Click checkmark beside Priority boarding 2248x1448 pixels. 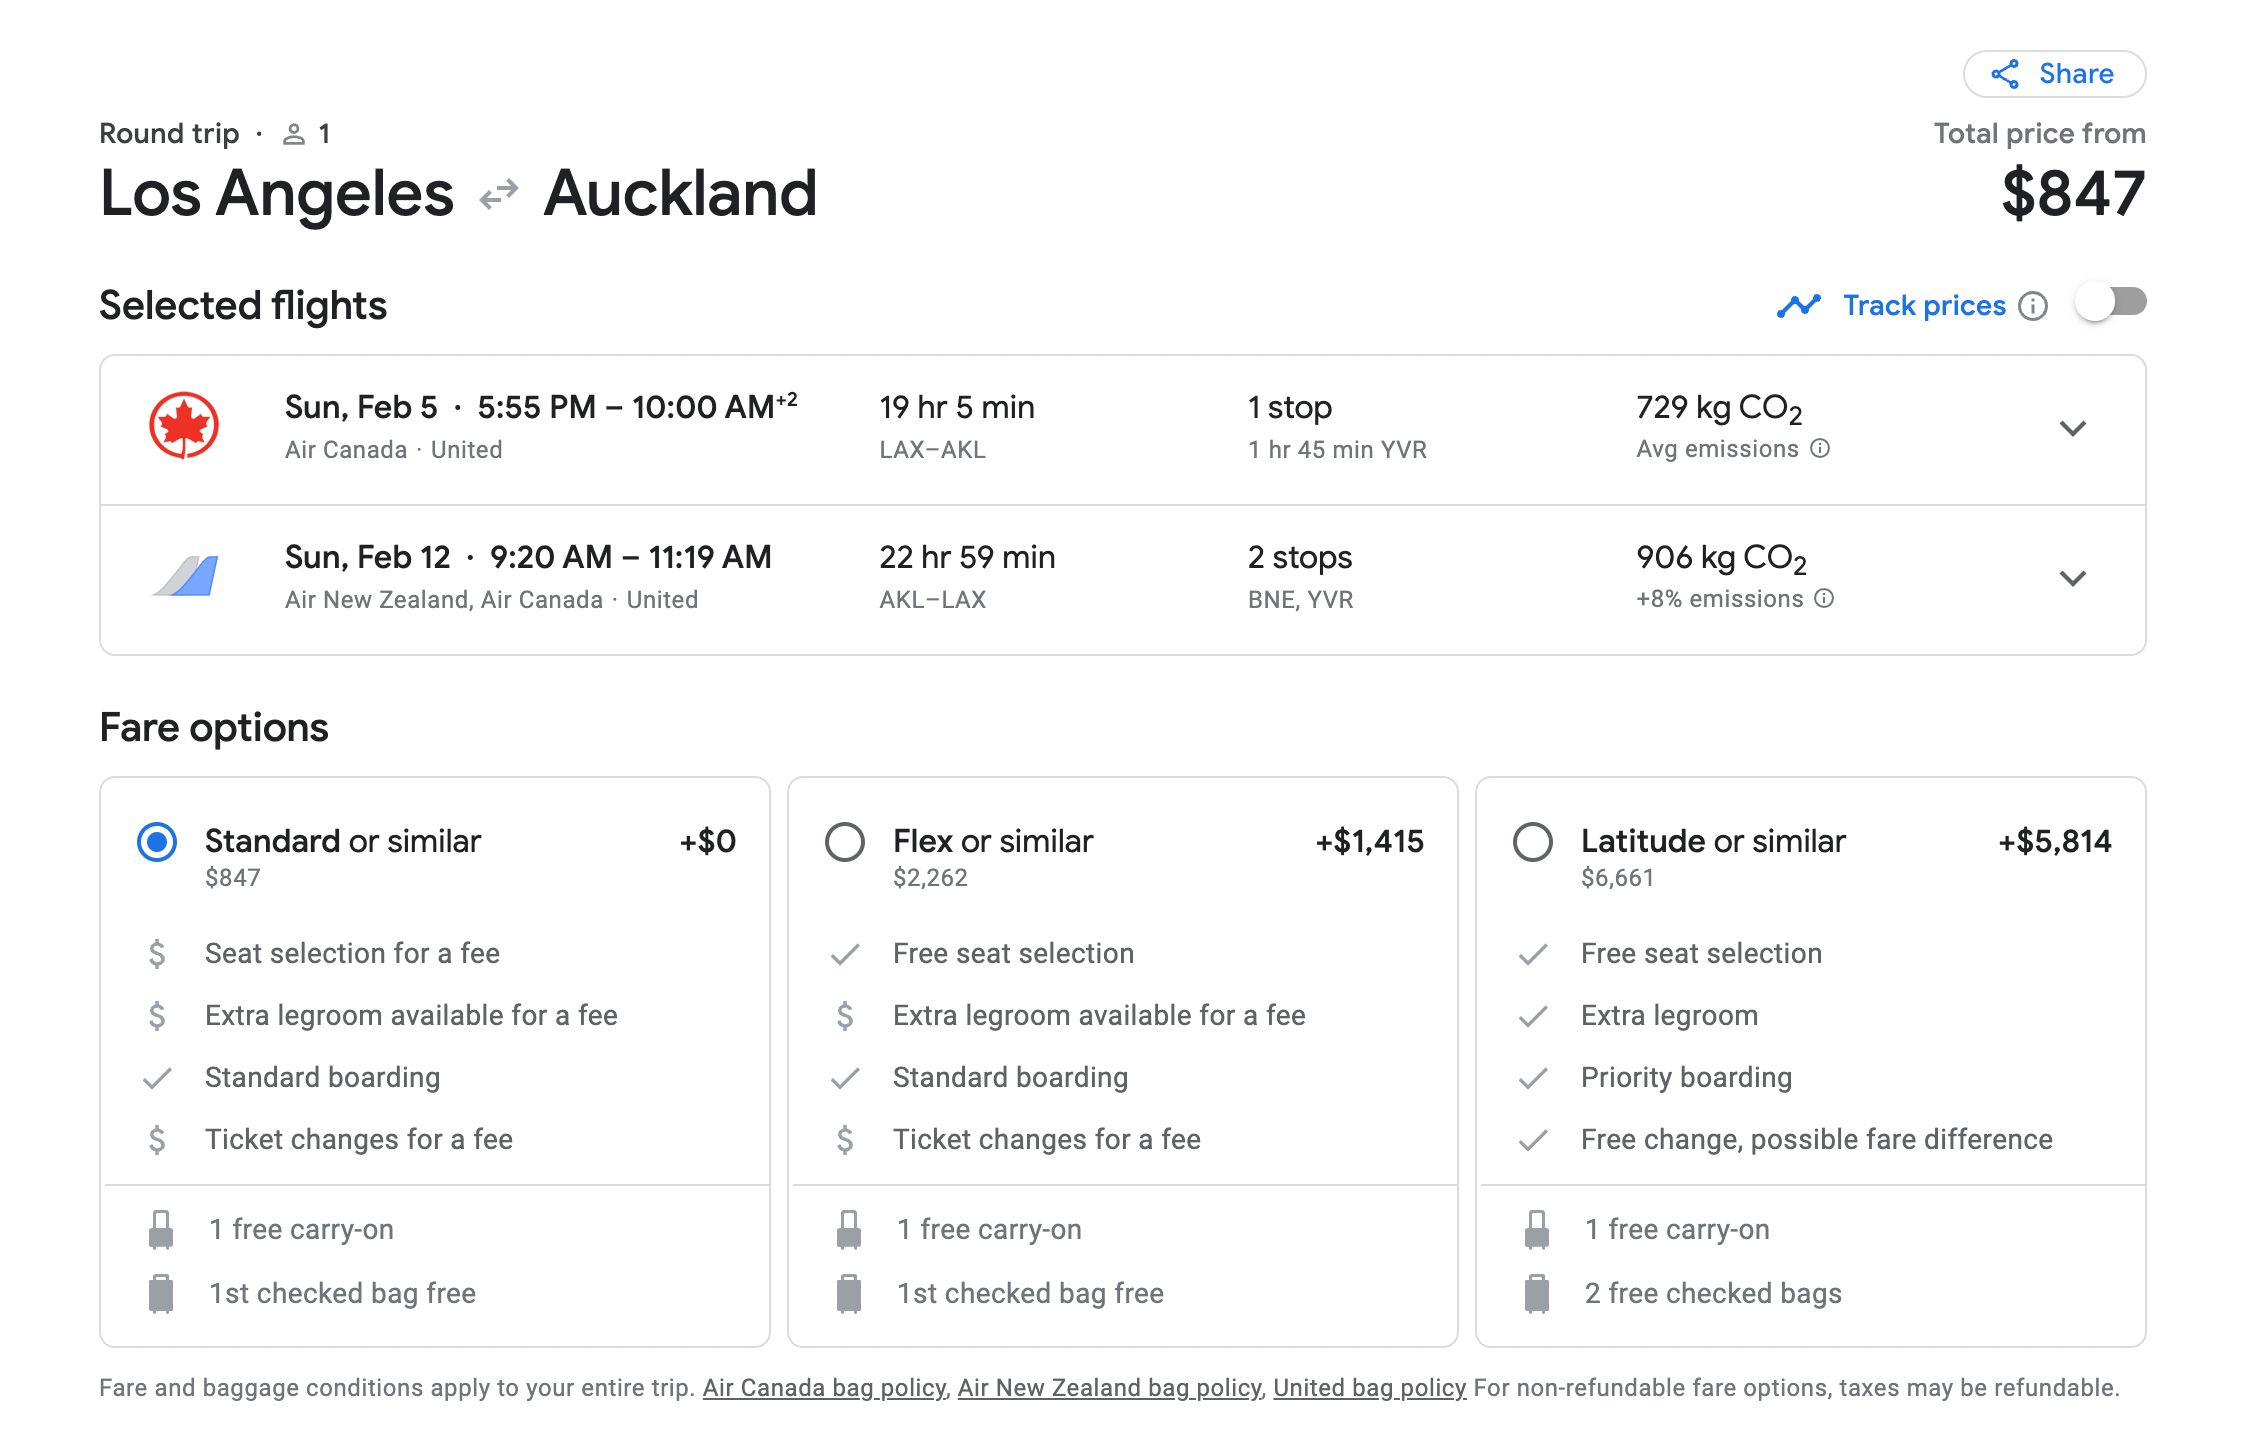1533,1078
